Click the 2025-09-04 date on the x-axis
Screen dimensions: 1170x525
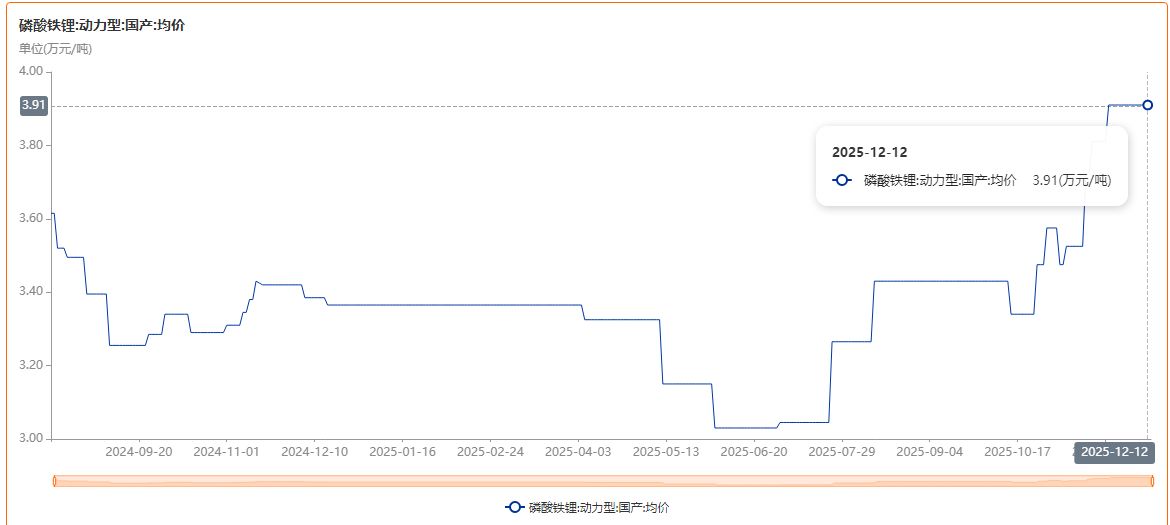click(x=929, y=452)
